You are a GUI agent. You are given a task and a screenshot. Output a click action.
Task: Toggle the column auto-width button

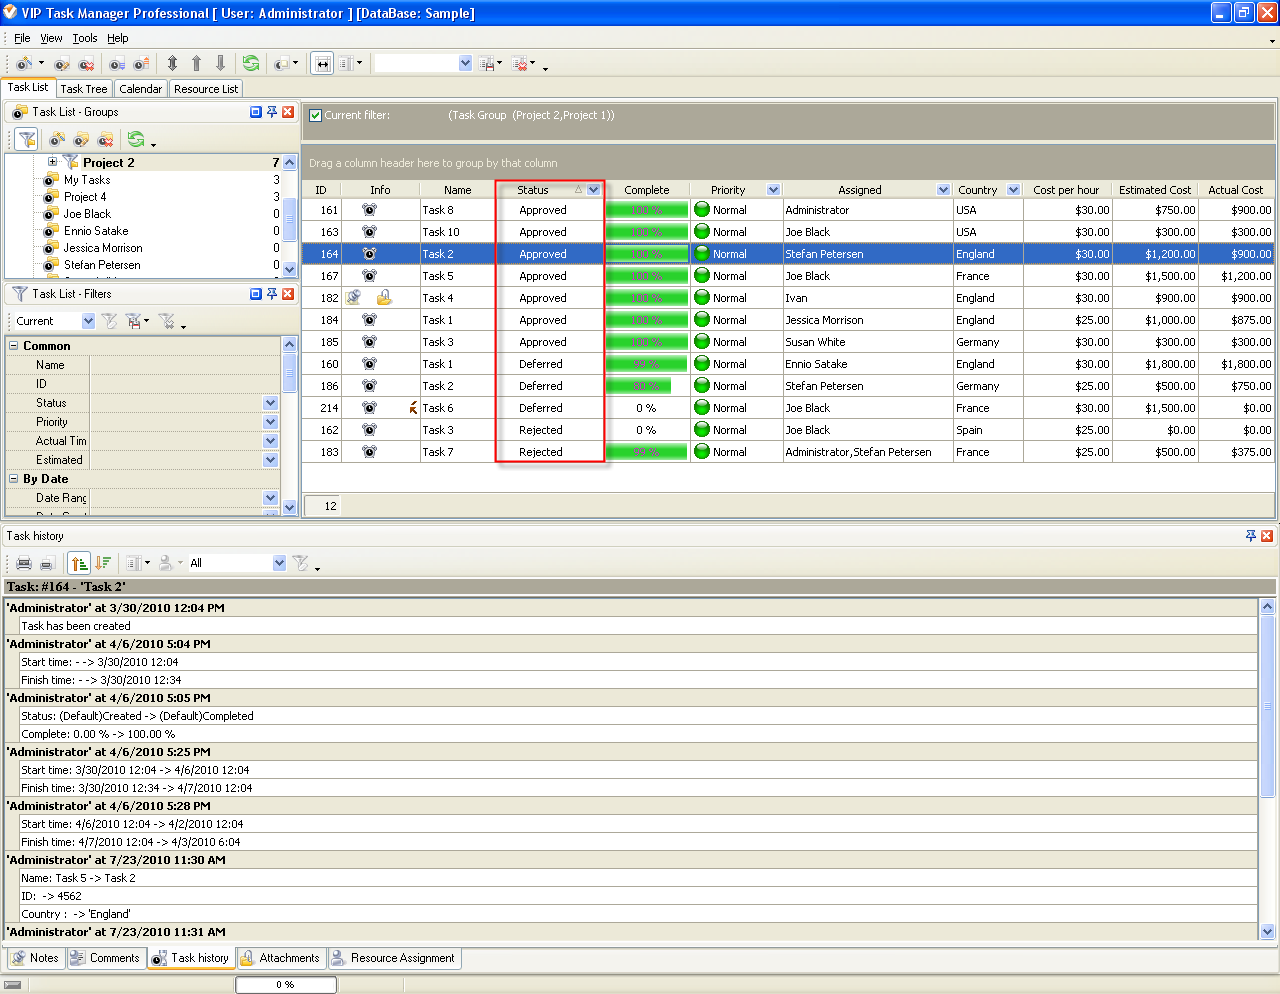(322, 63)
